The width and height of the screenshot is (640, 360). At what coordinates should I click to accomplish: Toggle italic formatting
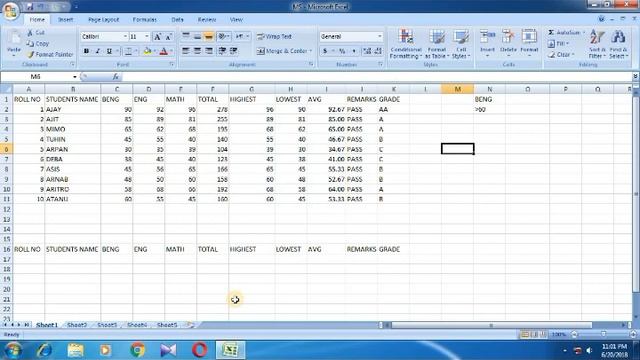98,51
